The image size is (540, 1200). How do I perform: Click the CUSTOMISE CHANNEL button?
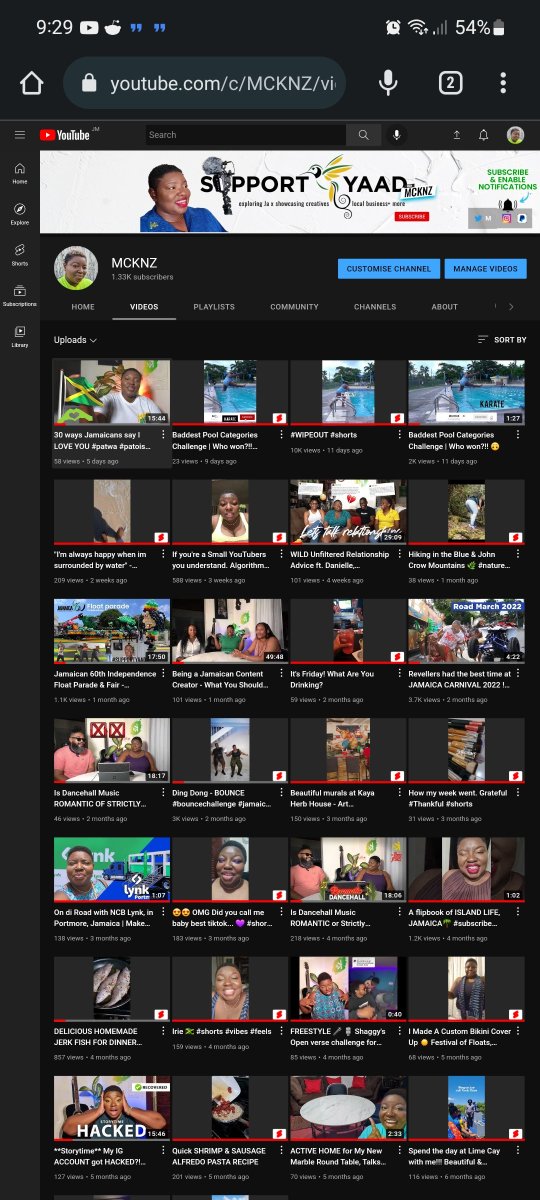[x=390, y=268]
